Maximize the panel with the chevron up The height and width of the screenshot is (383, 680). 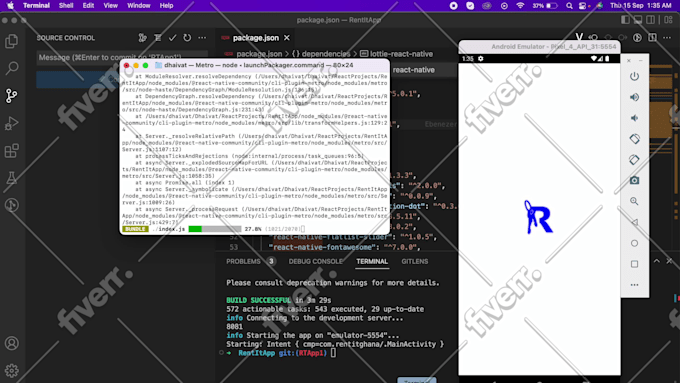click(657, 261)
